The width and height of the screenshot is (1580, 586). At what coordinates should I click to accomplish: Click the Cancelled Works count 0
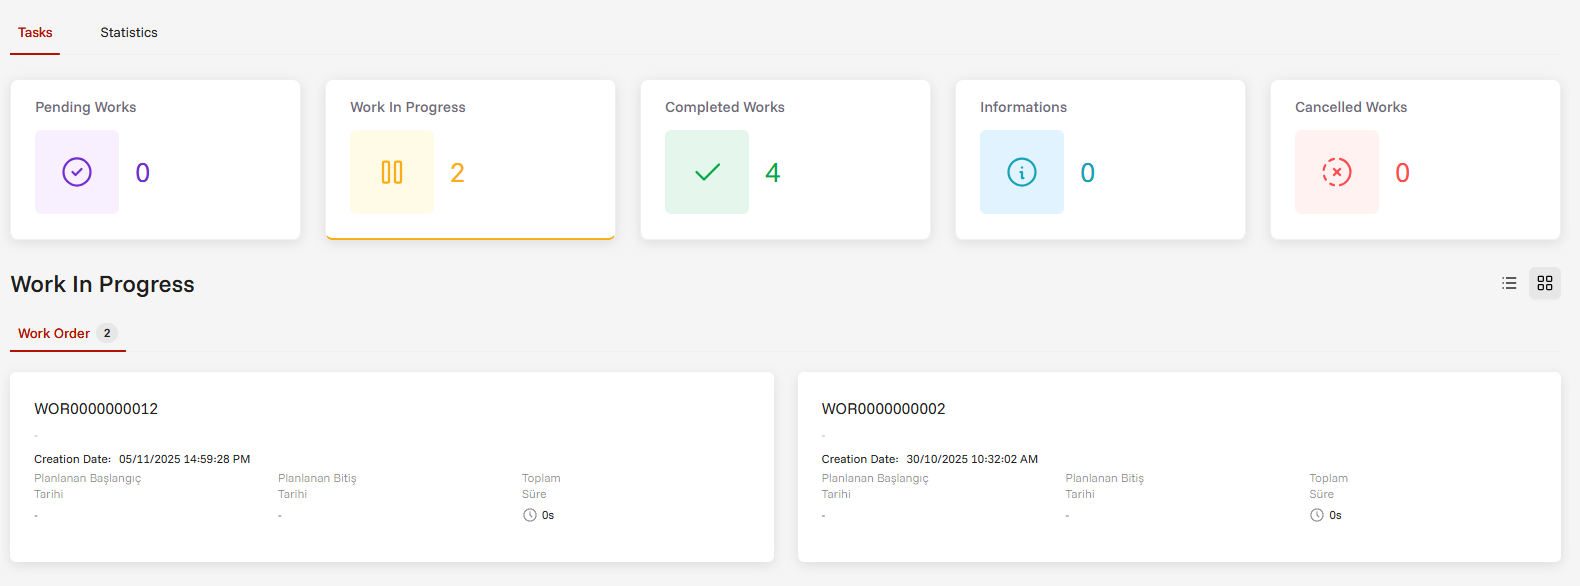1403,173
